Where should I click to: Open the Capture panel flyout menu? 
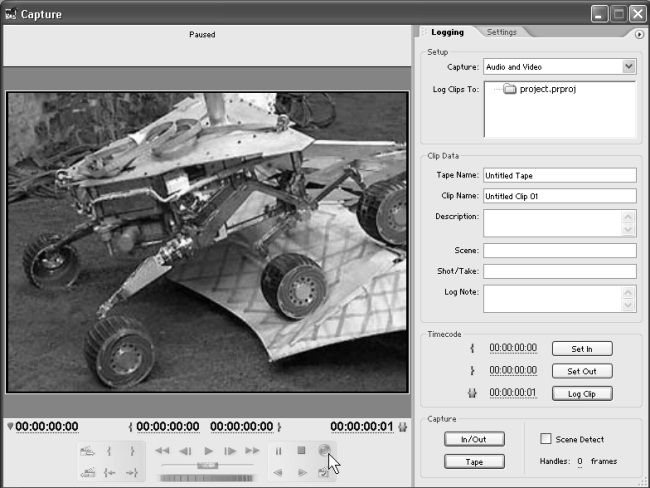pyautogui.click(x=639, y=33)
